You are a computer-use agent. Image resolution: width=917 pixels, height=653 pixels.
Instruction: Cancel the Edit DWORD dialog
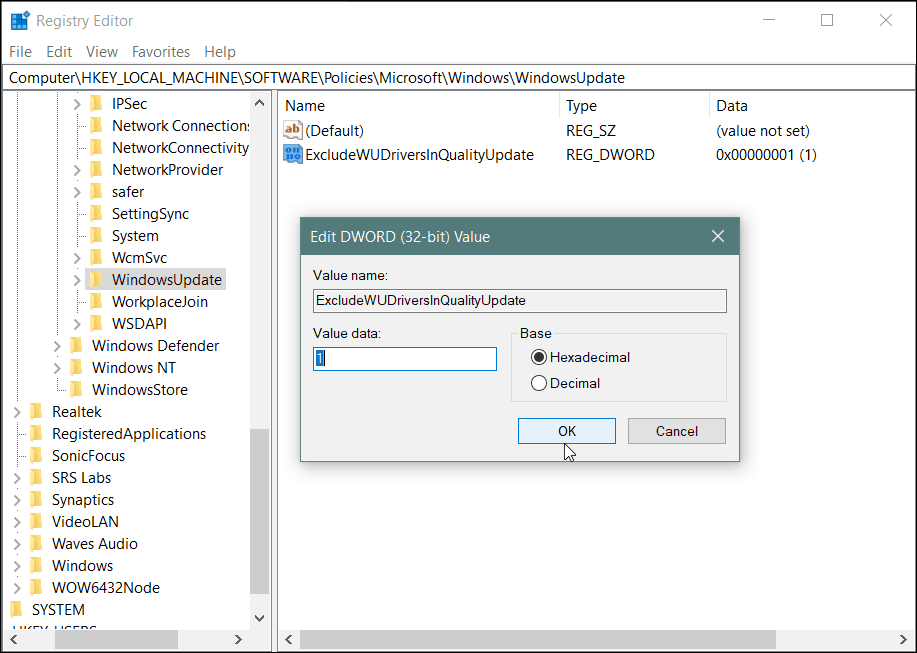(677, 431)
